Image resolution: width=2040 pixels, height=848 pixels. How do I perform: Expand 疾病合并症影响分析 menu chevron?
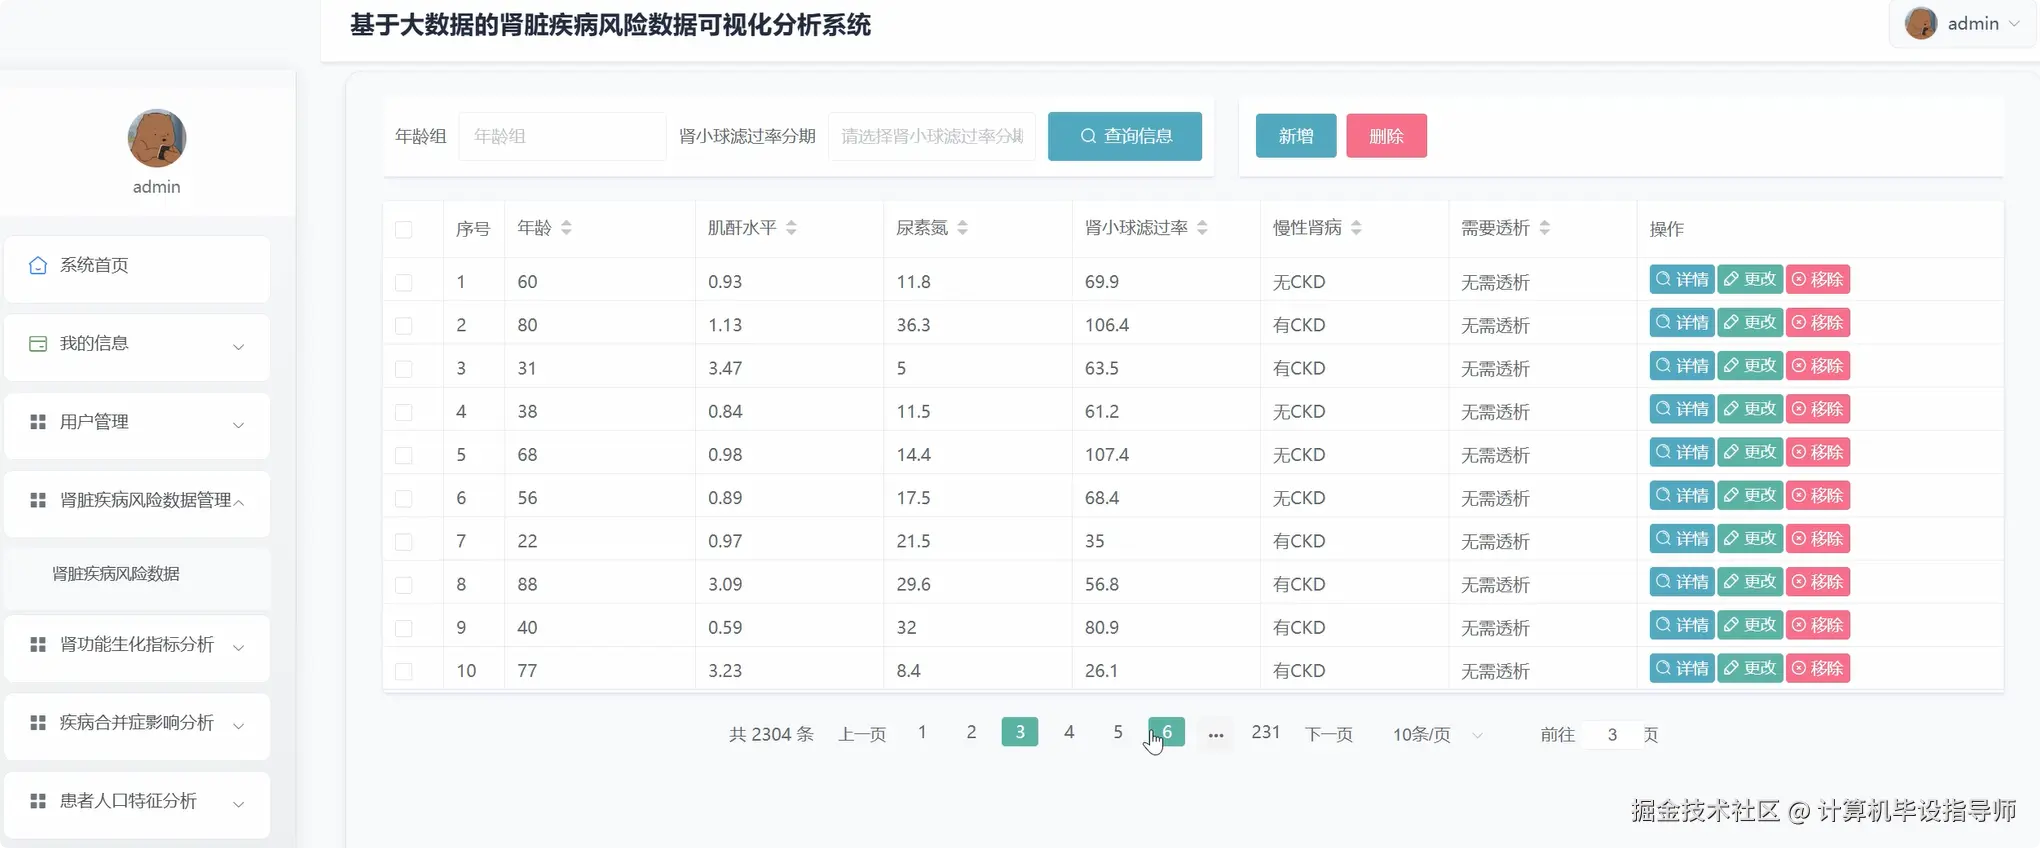pos(239,725)
